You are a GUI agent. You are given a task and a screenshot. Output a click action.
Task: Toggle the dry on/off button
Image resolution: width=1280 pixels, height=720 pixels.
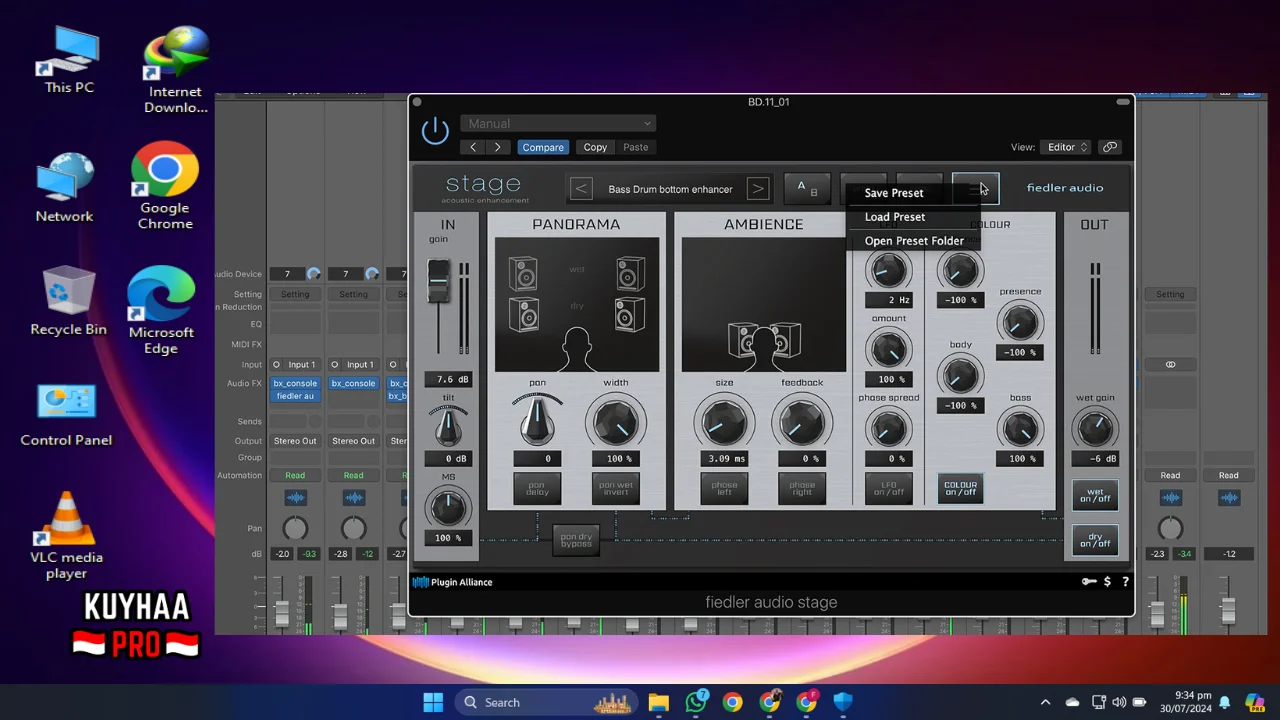[1095, 541]
